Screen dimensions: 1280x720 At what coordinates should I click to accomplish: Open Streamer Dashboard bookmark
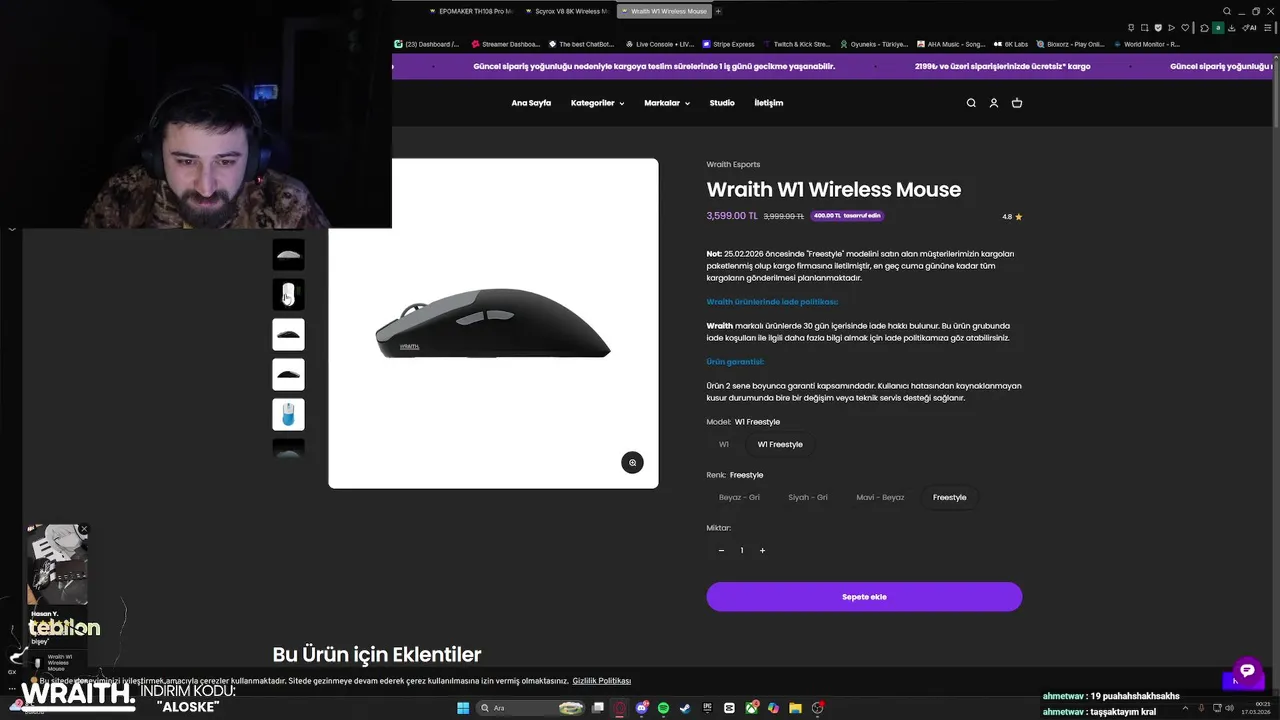point(505,44)
